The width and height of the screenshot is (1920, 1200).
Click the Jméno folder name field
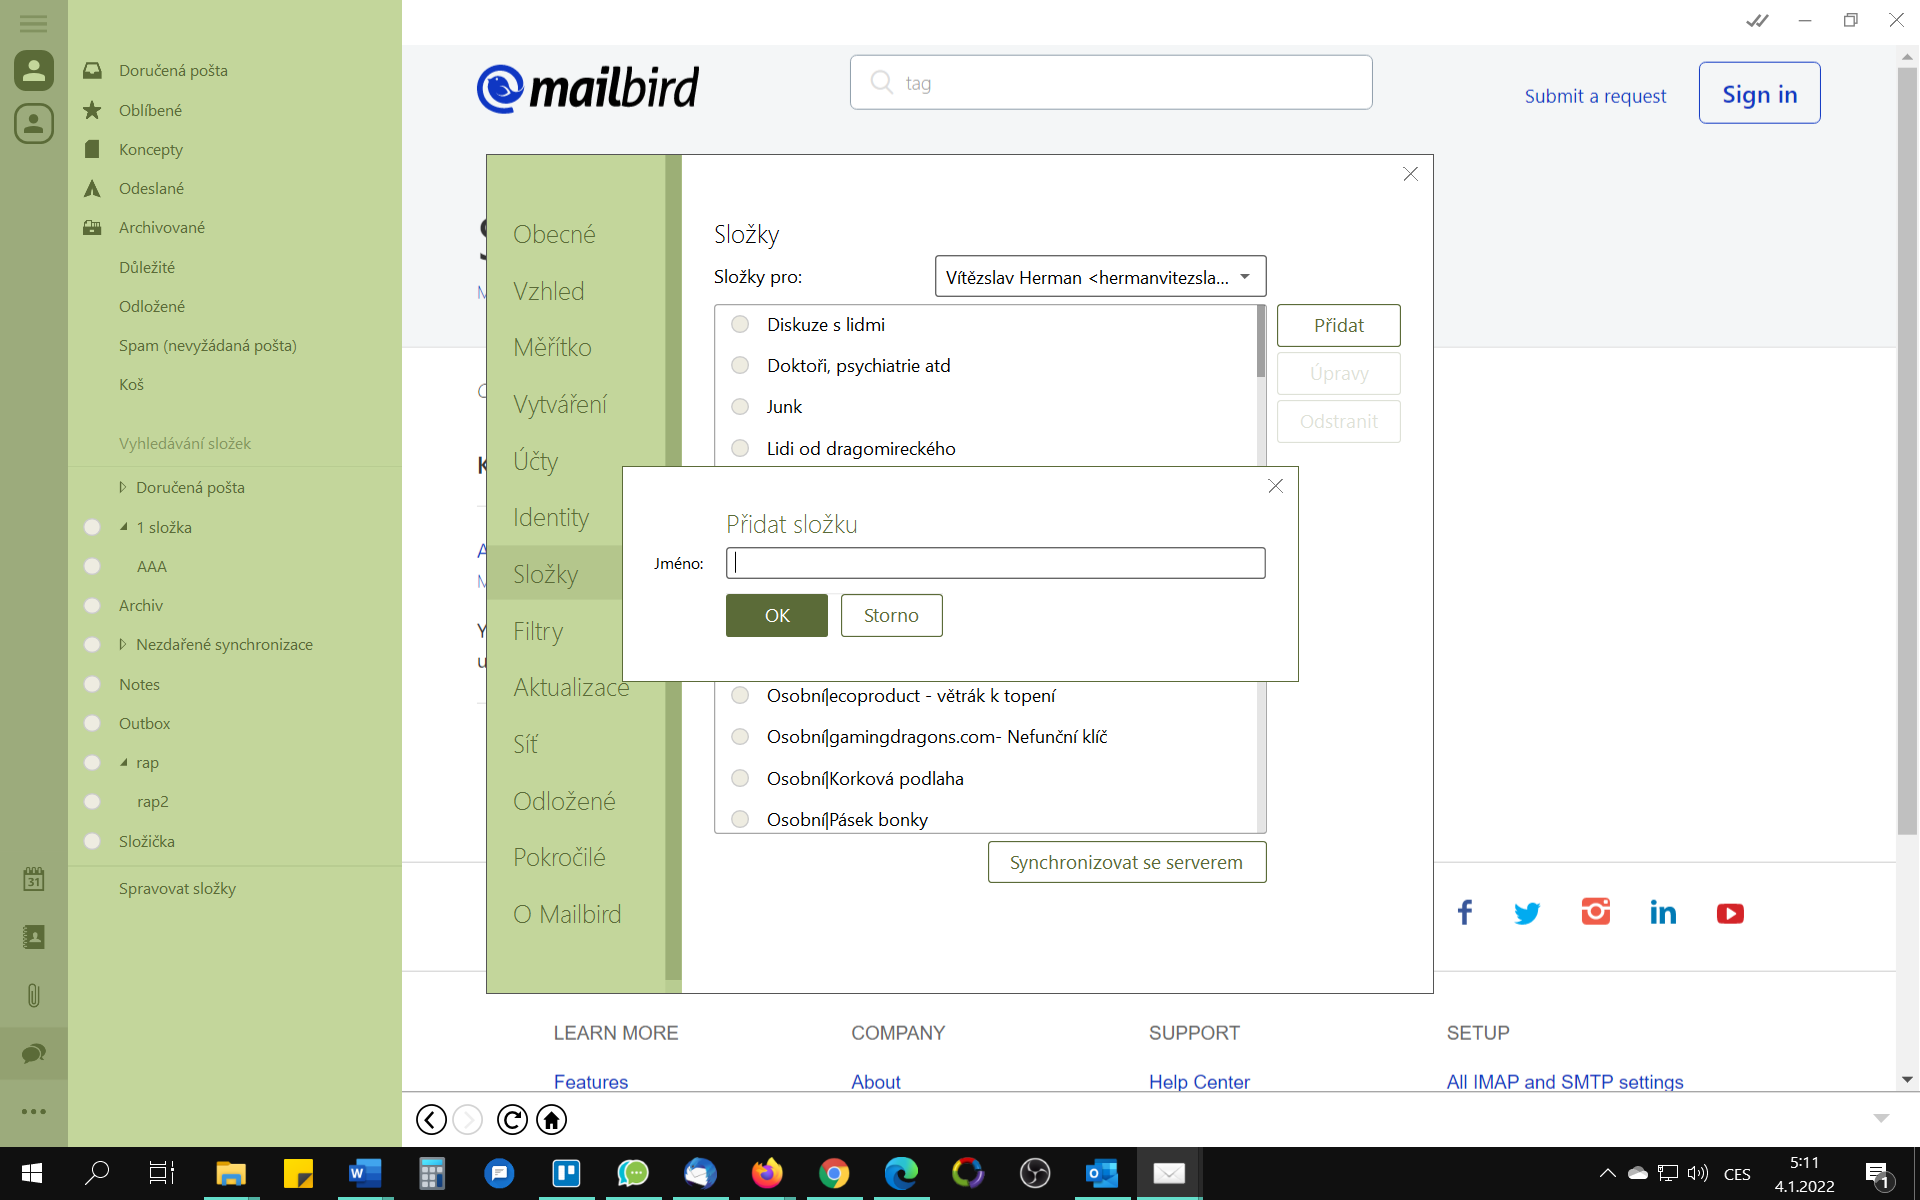tap(995, 563)
